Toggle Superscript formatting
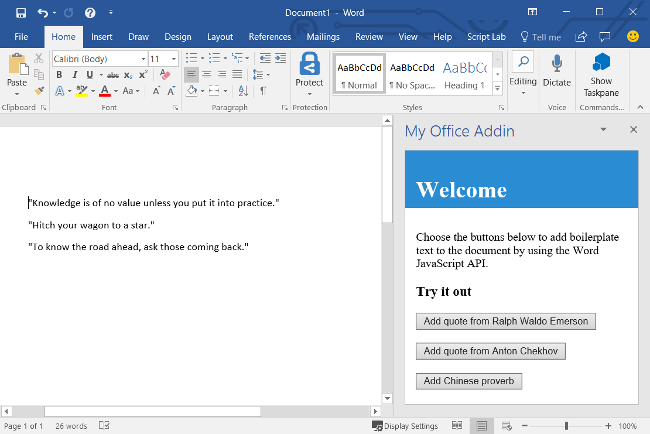The width and height of the screenshot is (650, 434). tap(143, 75)
